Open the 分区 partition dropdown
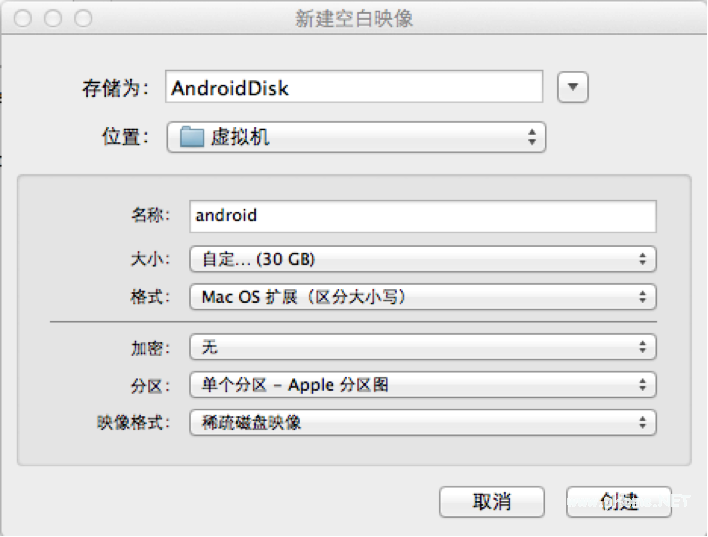 (422, 385)
